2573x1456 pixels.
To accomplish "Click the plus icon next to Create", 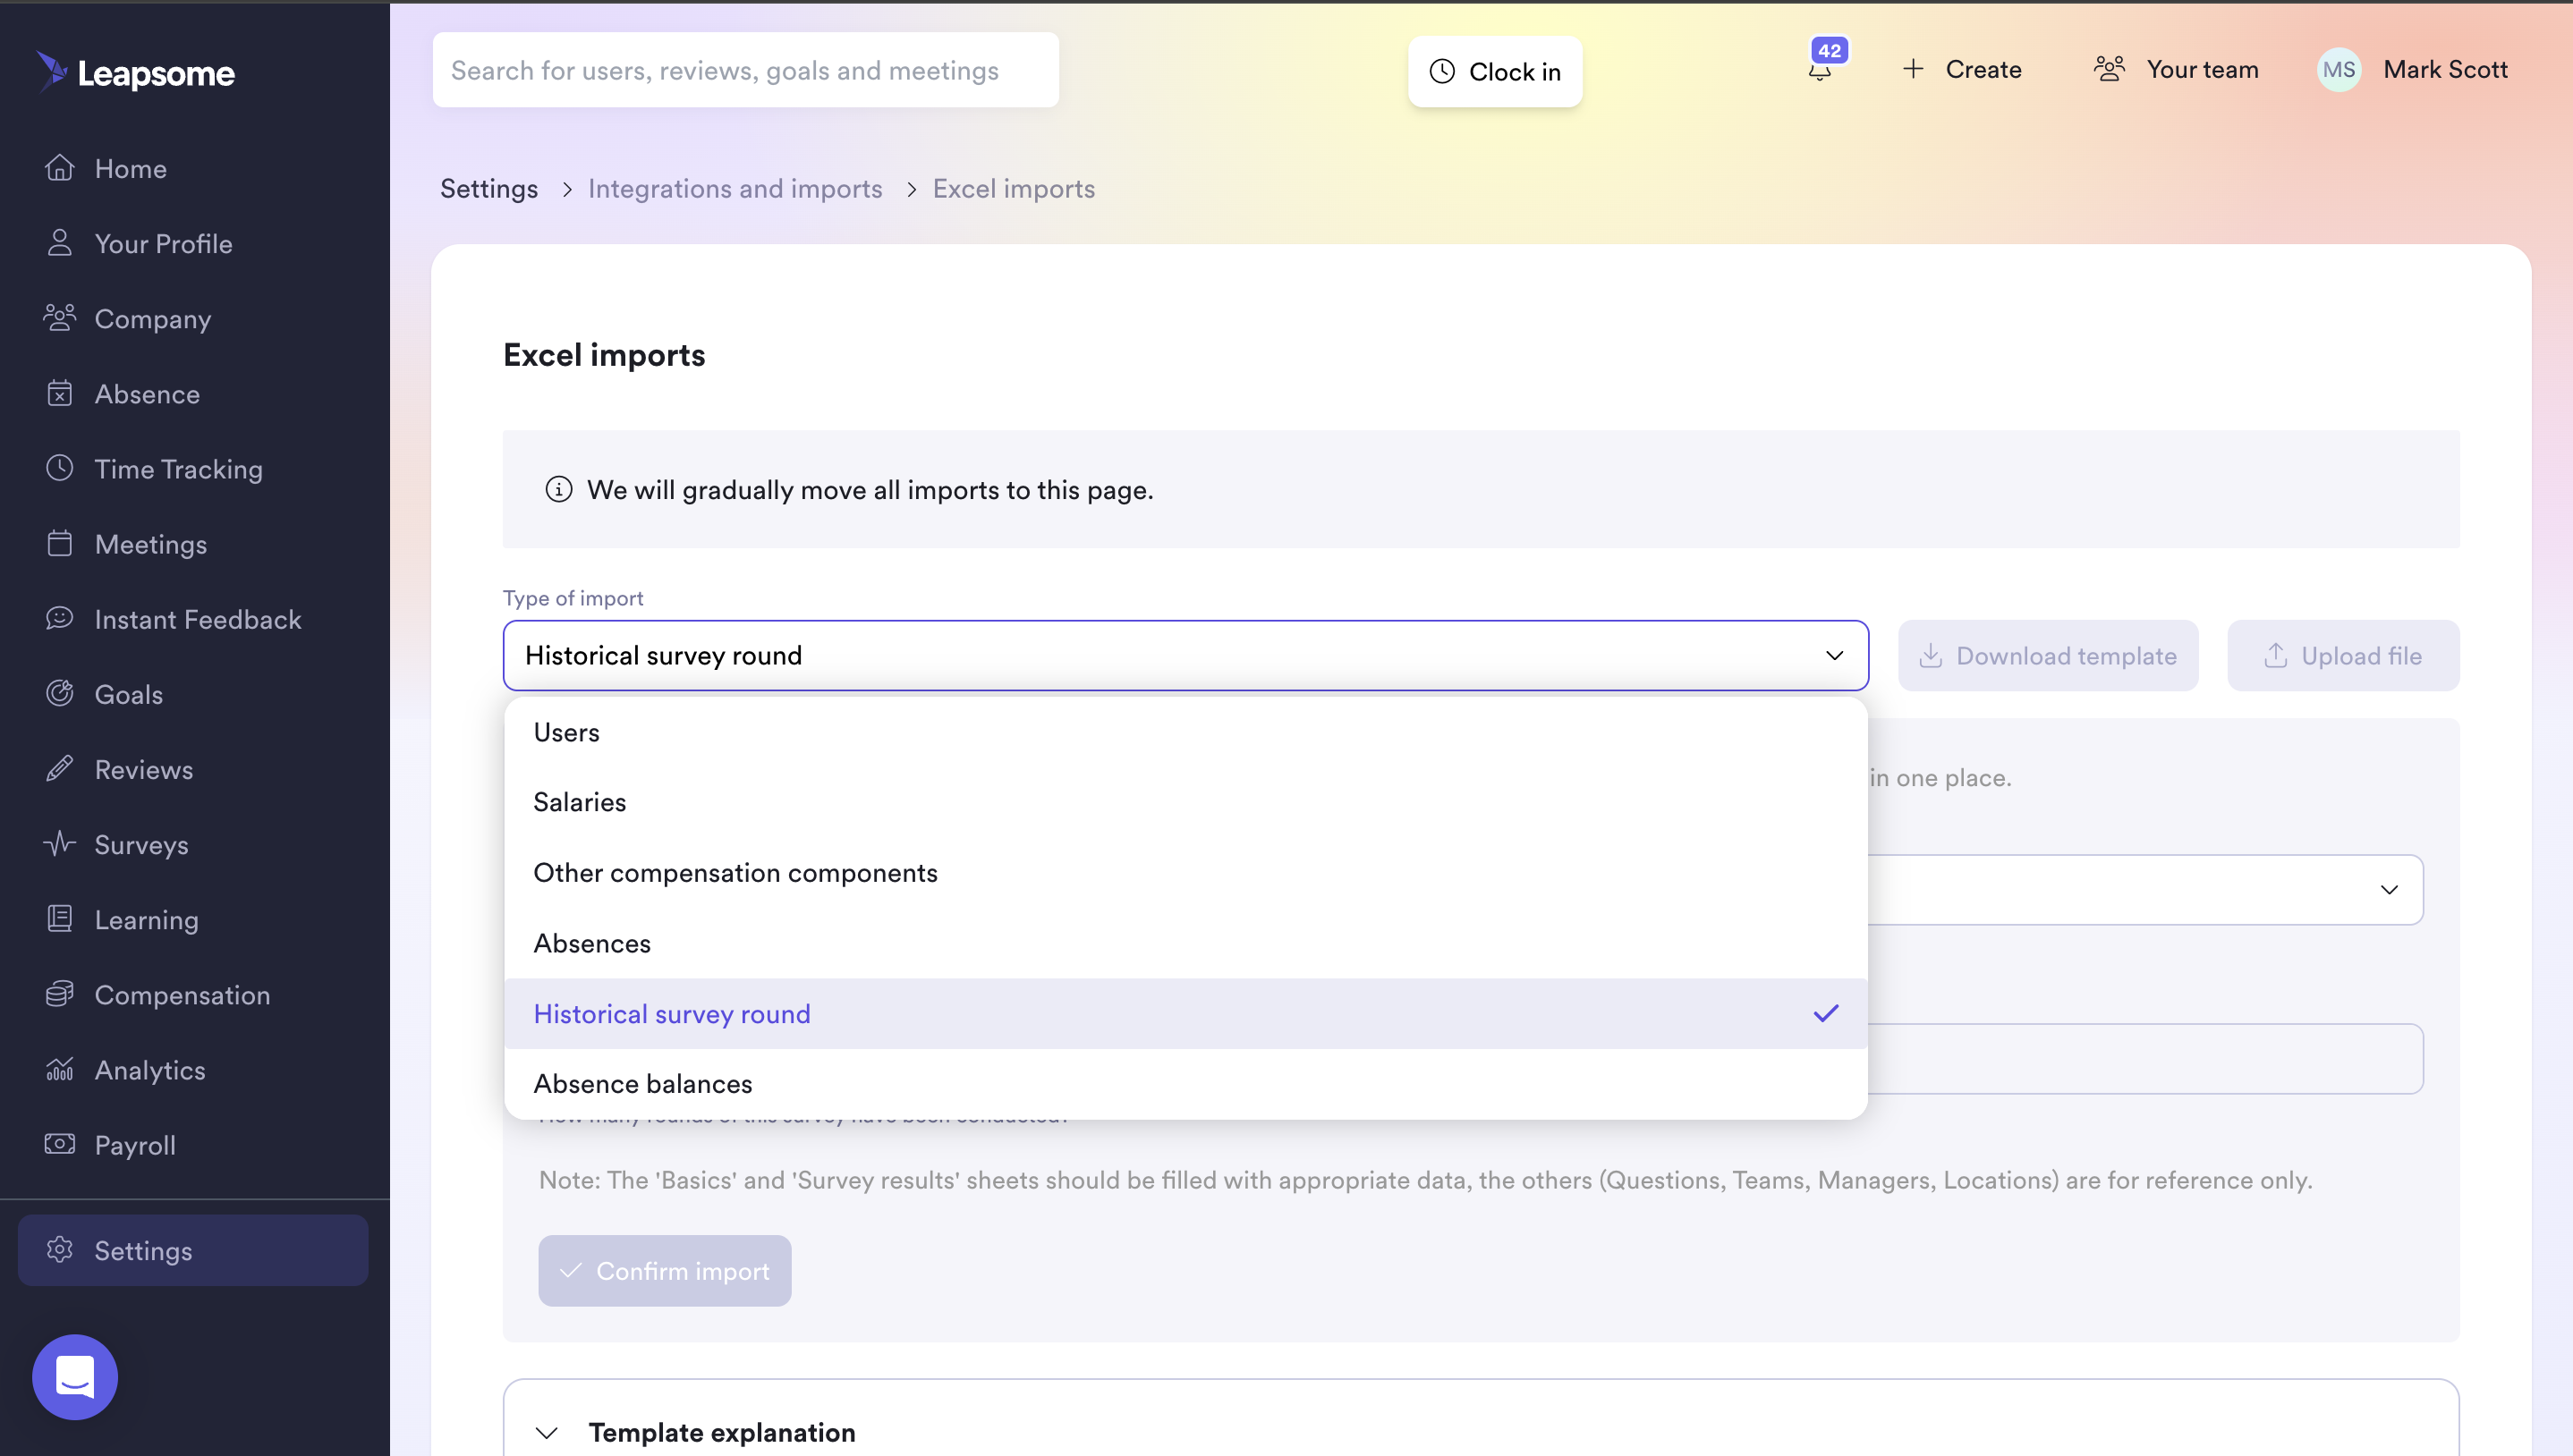I will tap(1913, 69).
